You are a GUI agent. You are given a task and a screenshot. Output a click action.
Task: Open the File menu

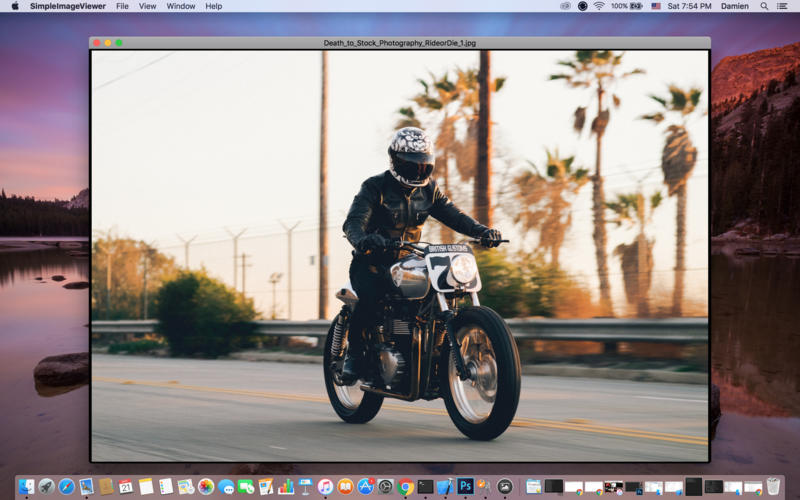[x=122, y=6]
